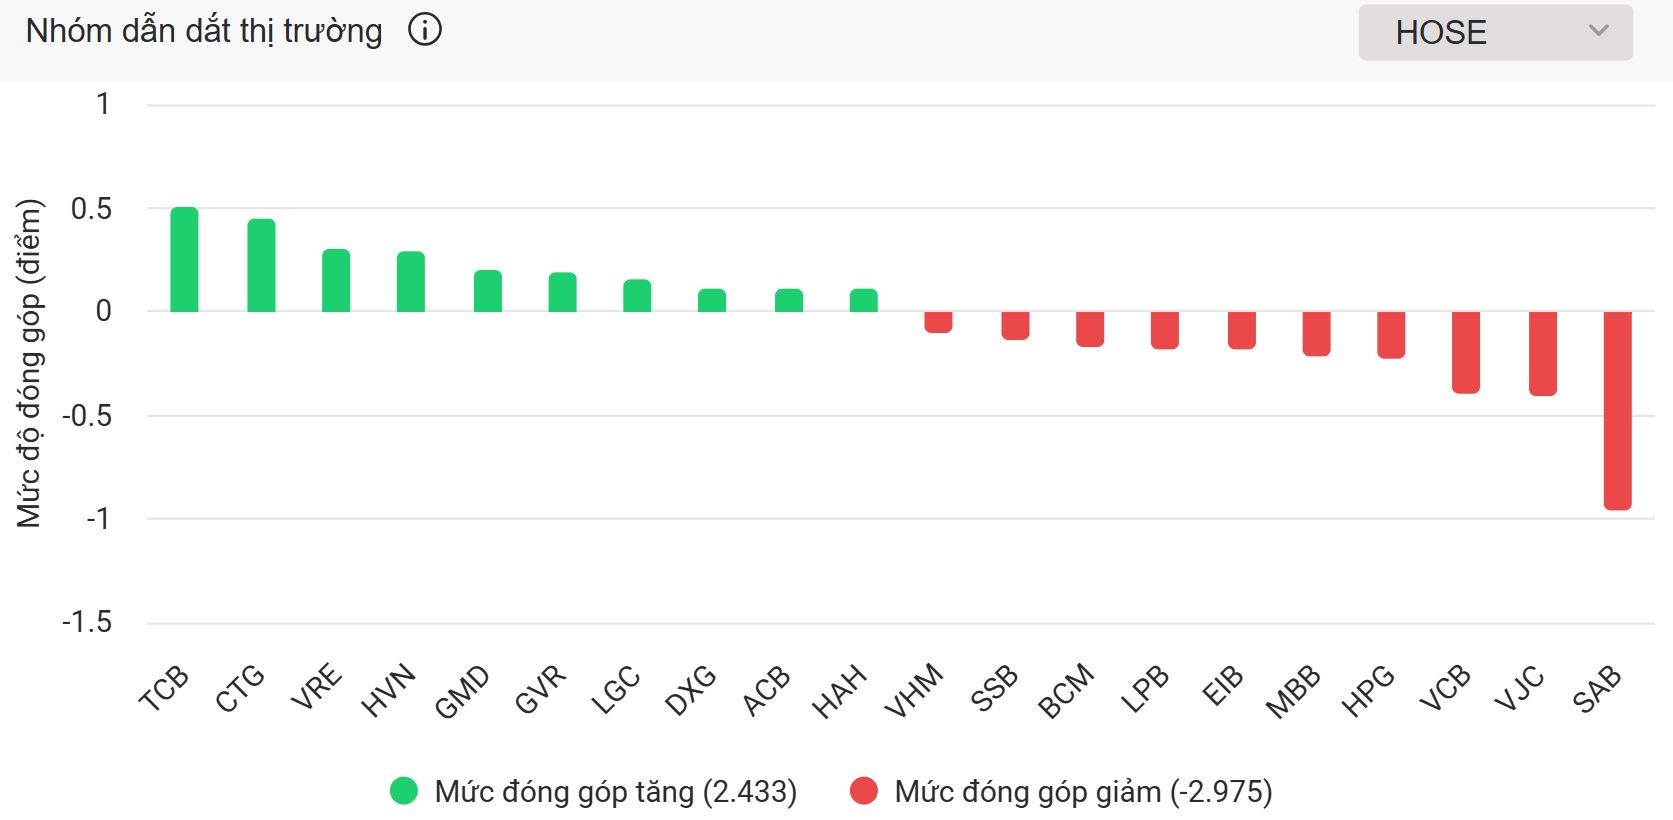This screenshot has width=1673, height=820.
Task: Click the GMD green bar
Action: pos(488,291)
